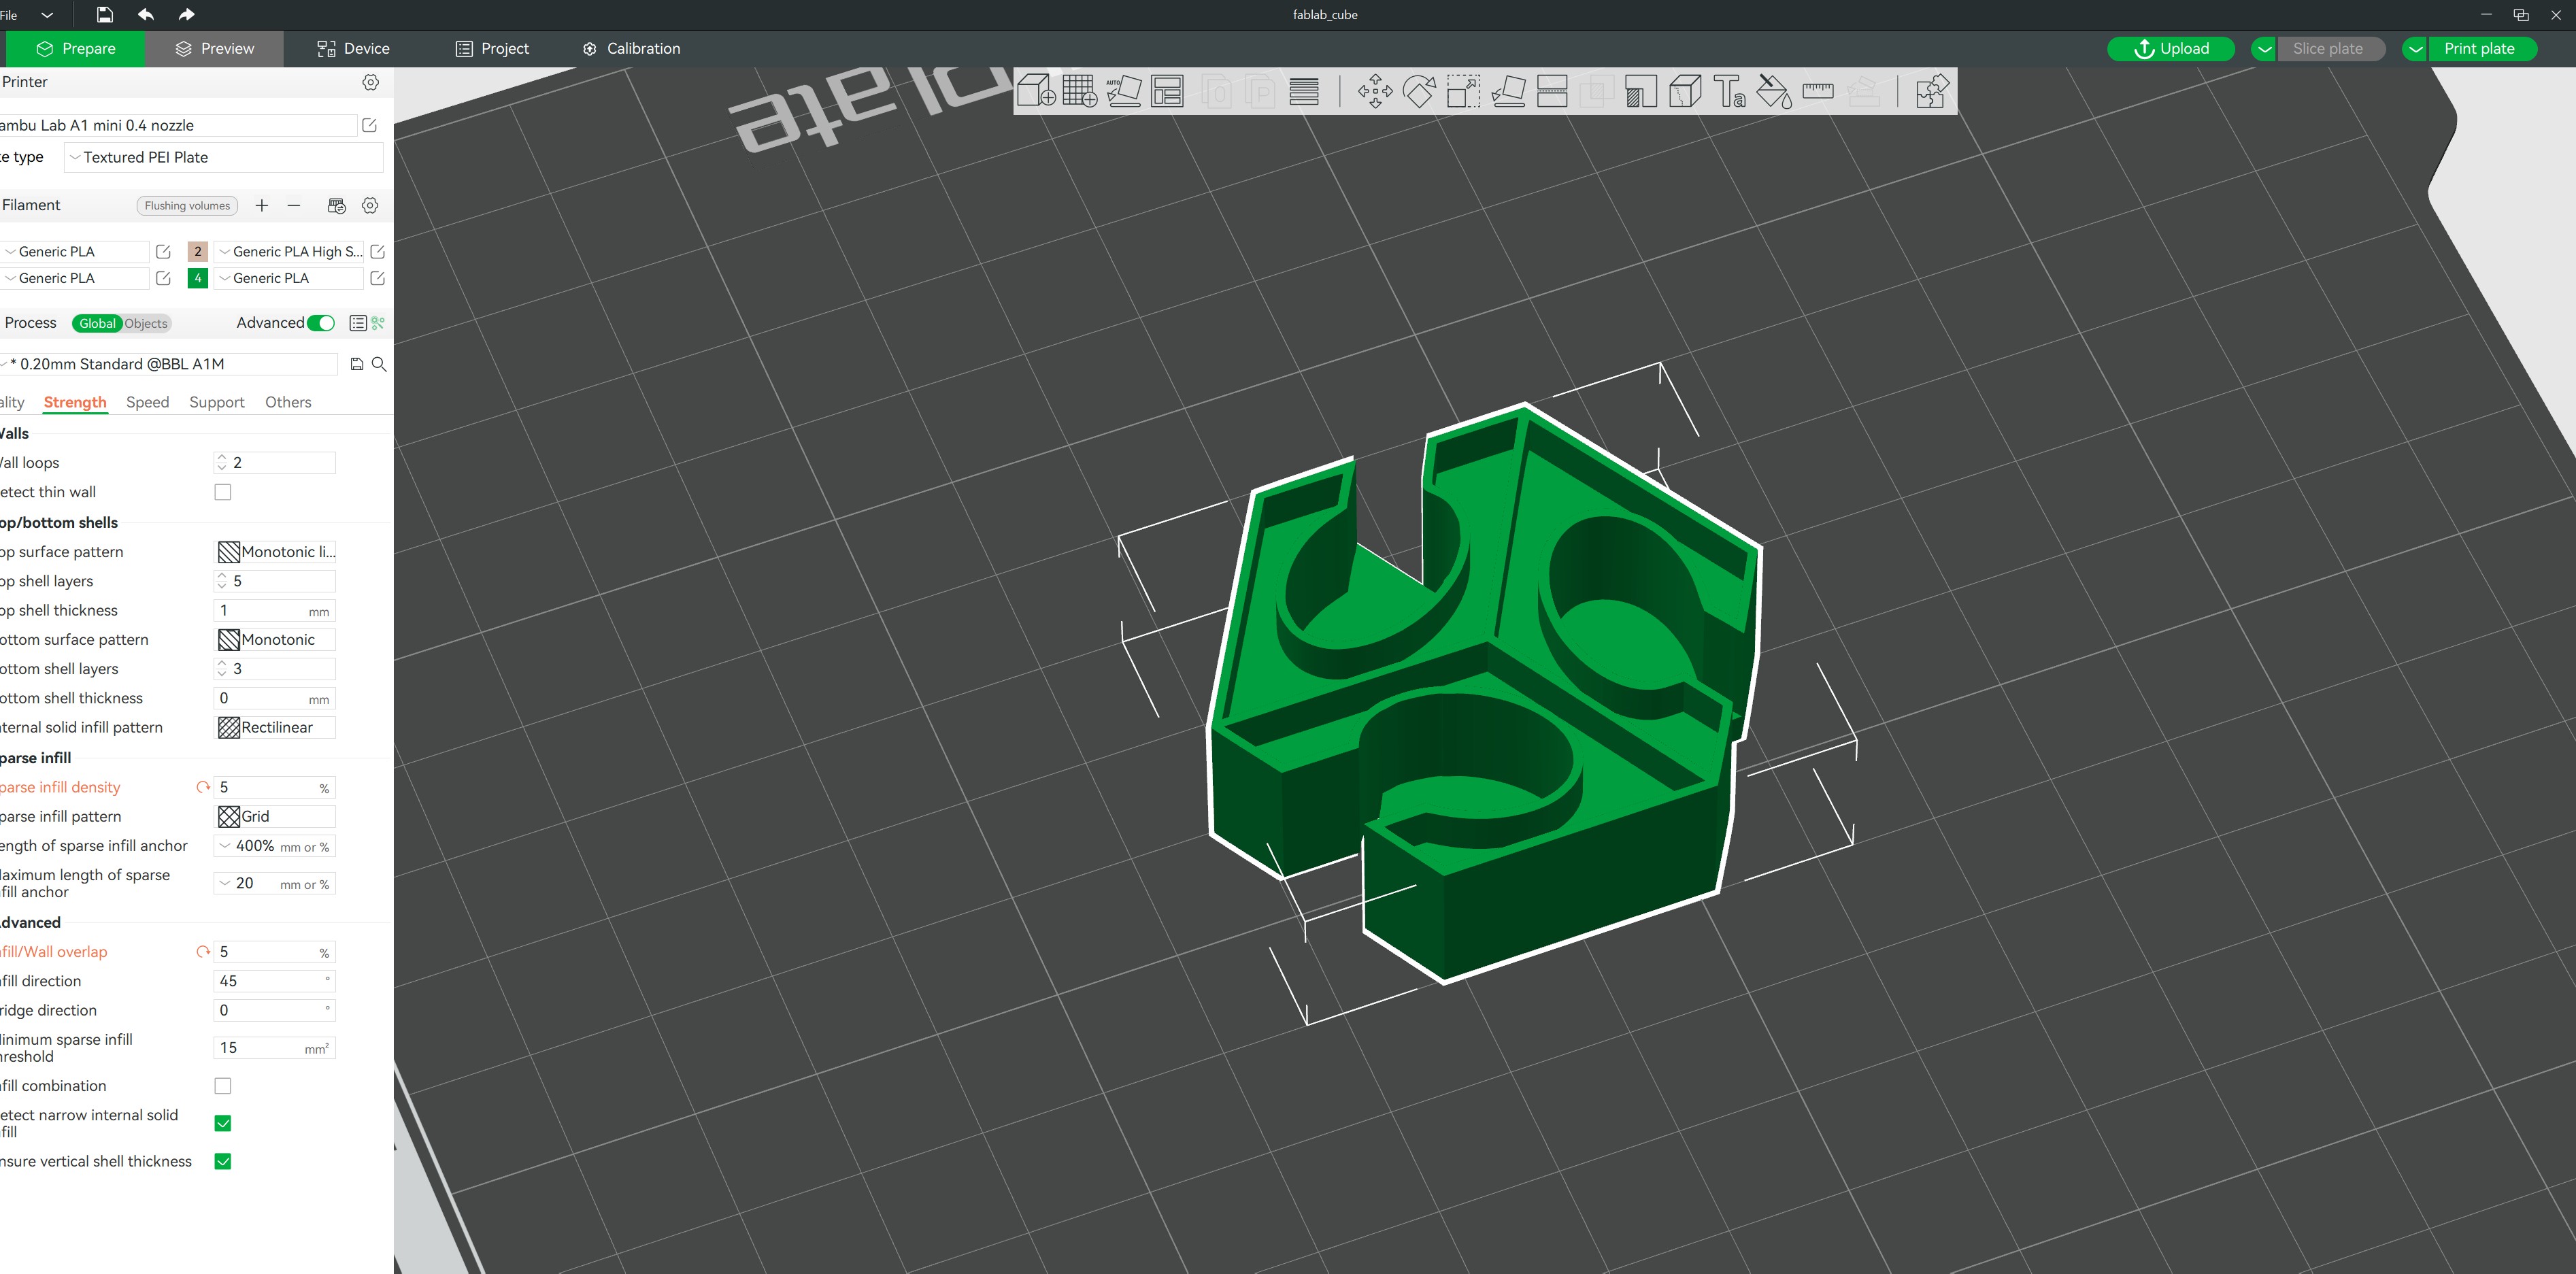Edit the Bambu Lab A1 mini printer preset
The height and width of the screenshot is (1274, 2576).
pyautogui.click(x=369, y=125)
